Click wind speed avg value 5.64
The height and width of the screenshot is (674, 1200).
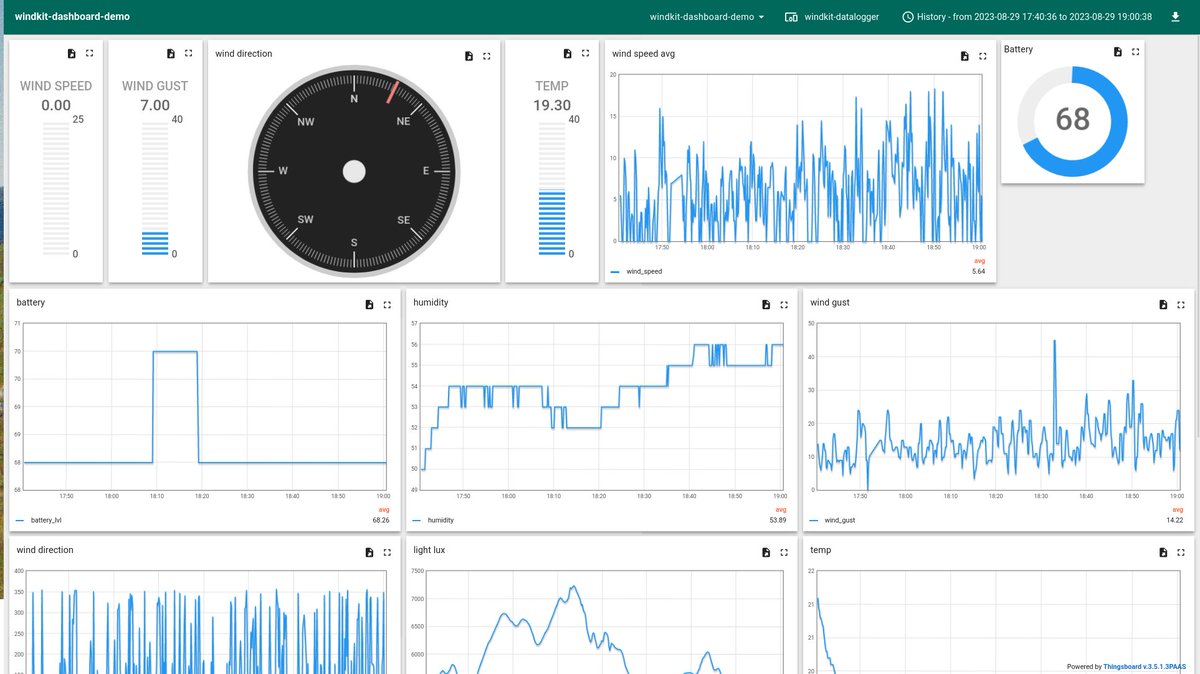(978, 271)
